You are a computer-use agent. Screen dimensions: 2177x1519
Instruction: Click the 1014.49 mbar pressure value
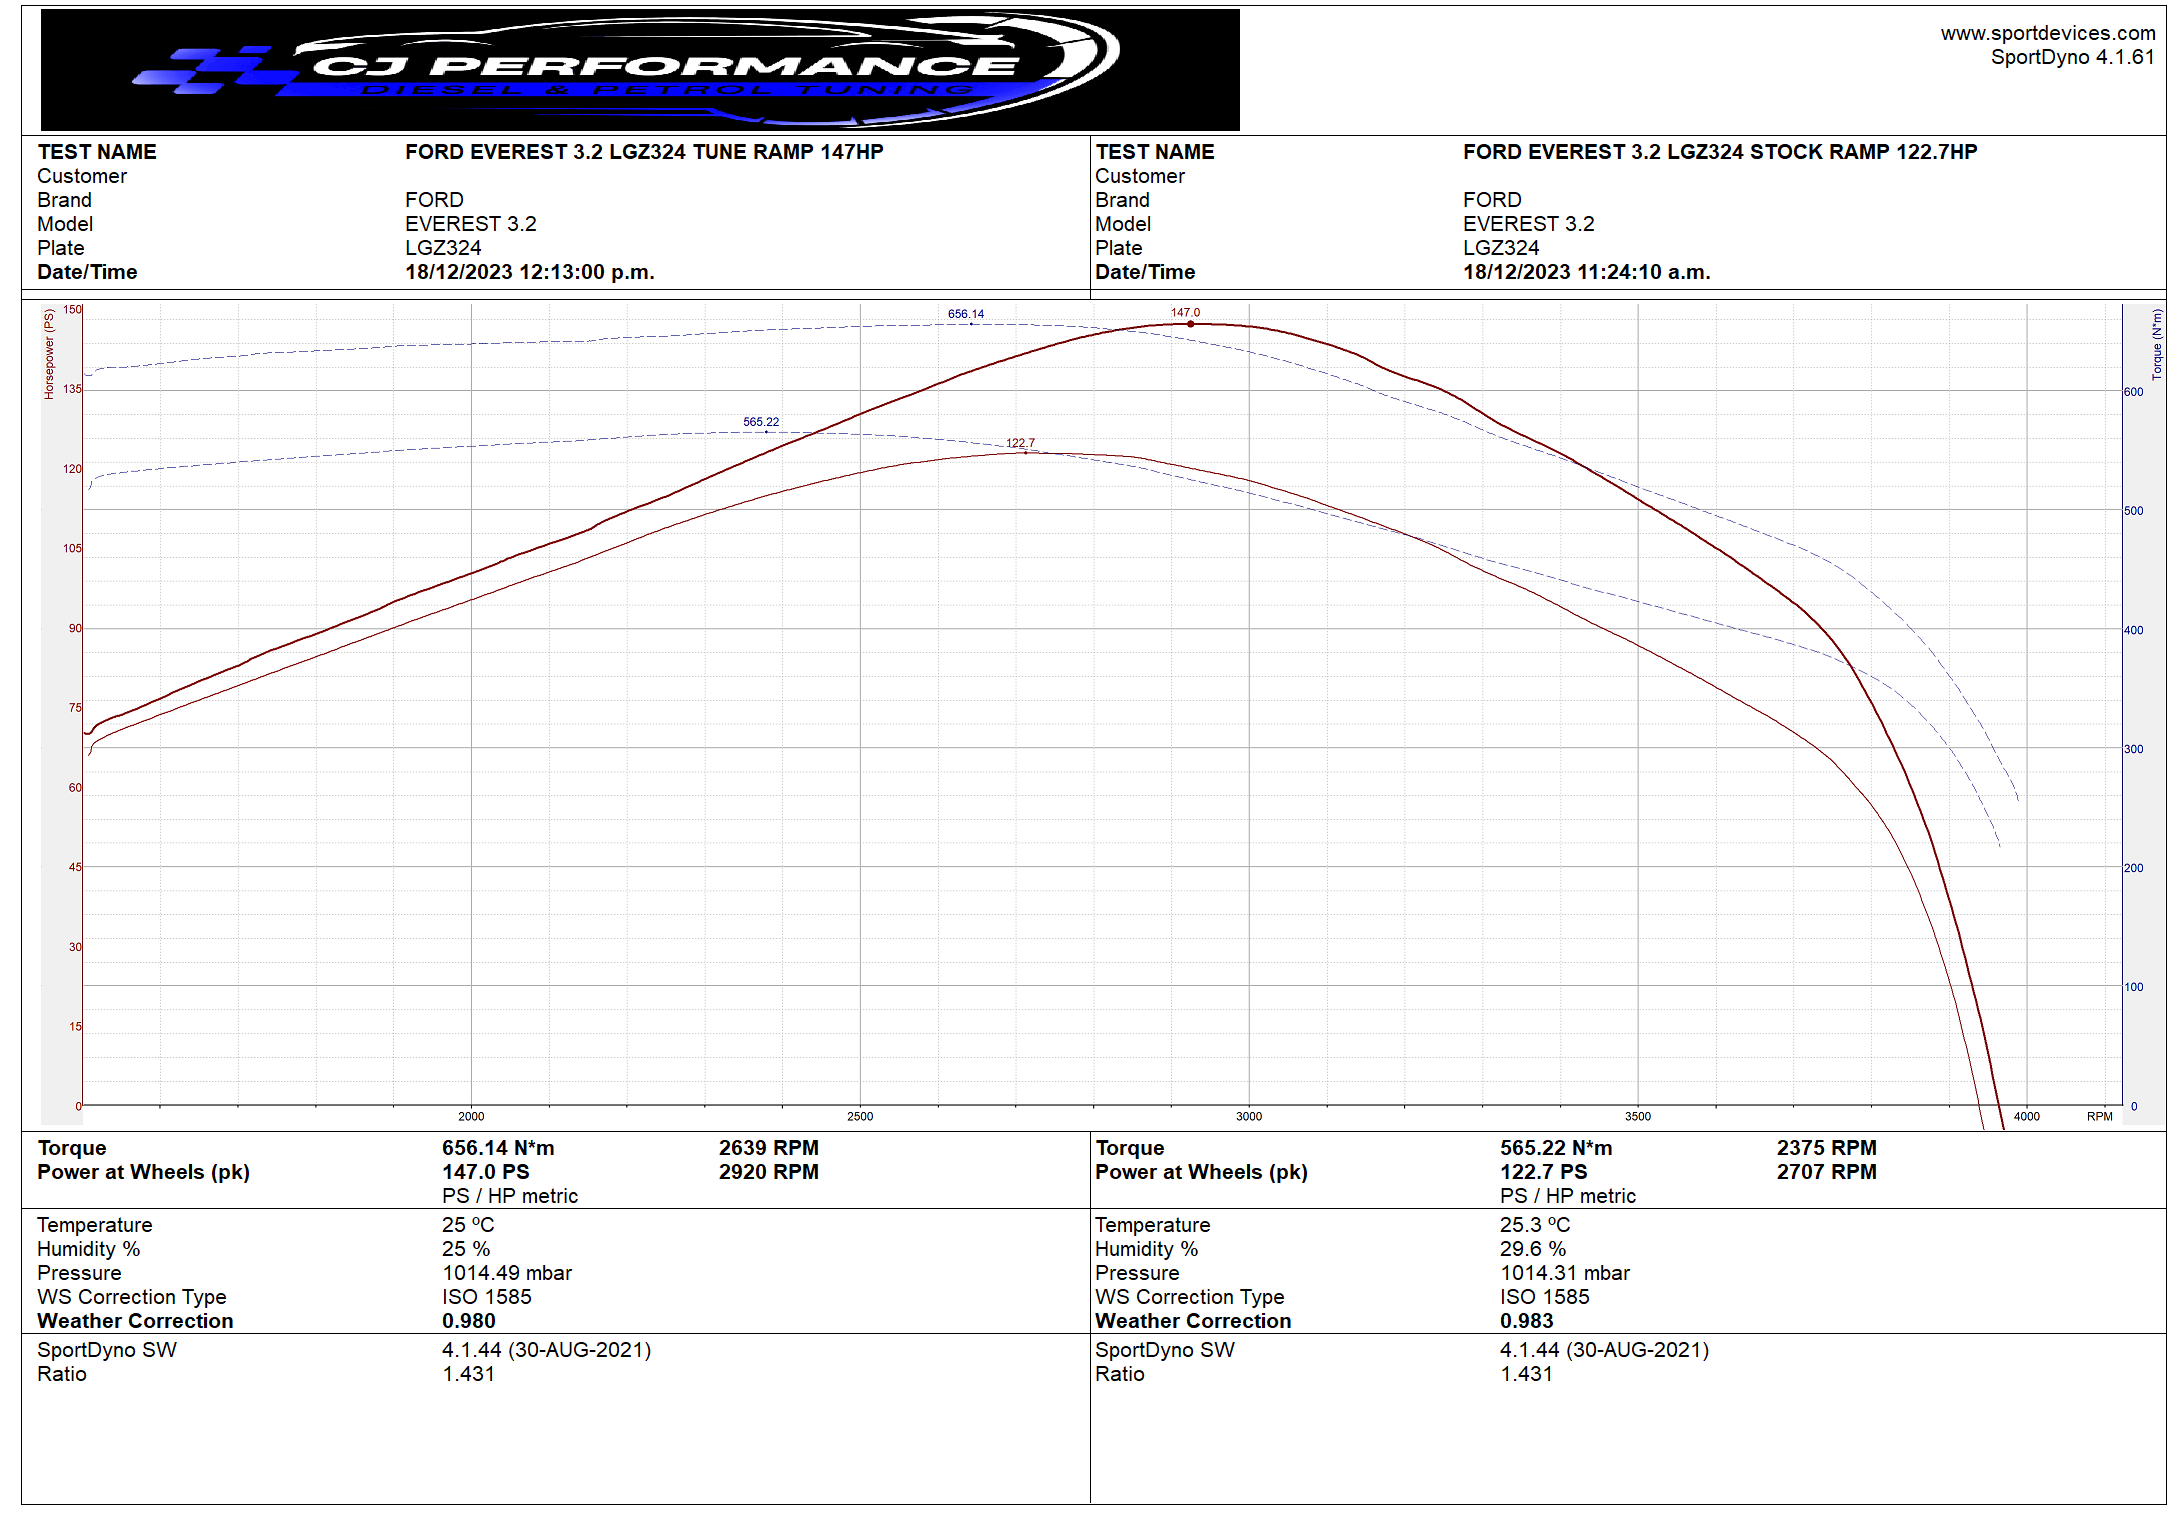507,1273
